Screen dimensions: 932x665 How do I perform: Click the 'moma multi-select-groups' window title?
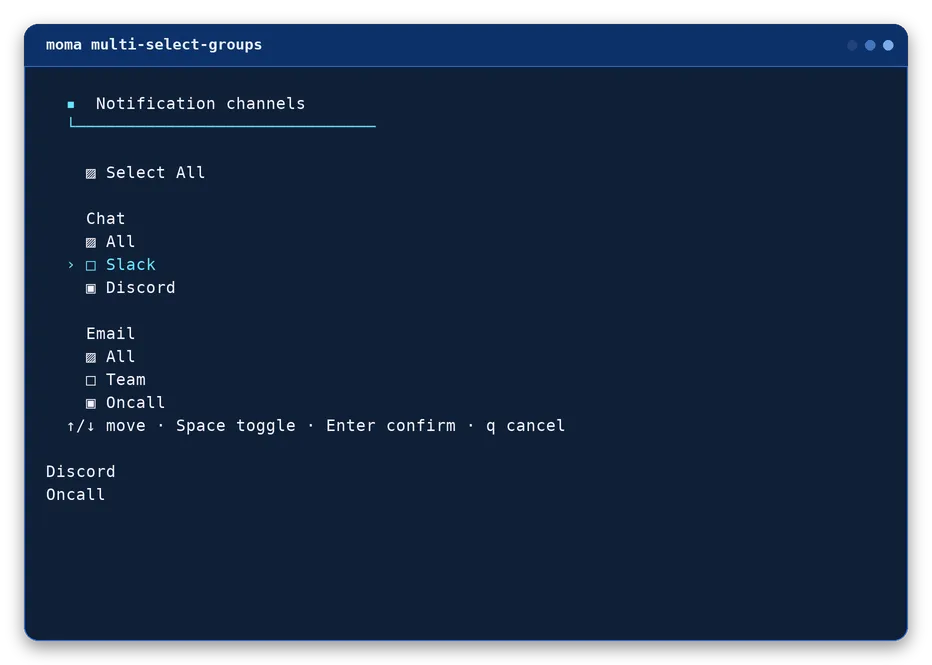click(154, 45)
